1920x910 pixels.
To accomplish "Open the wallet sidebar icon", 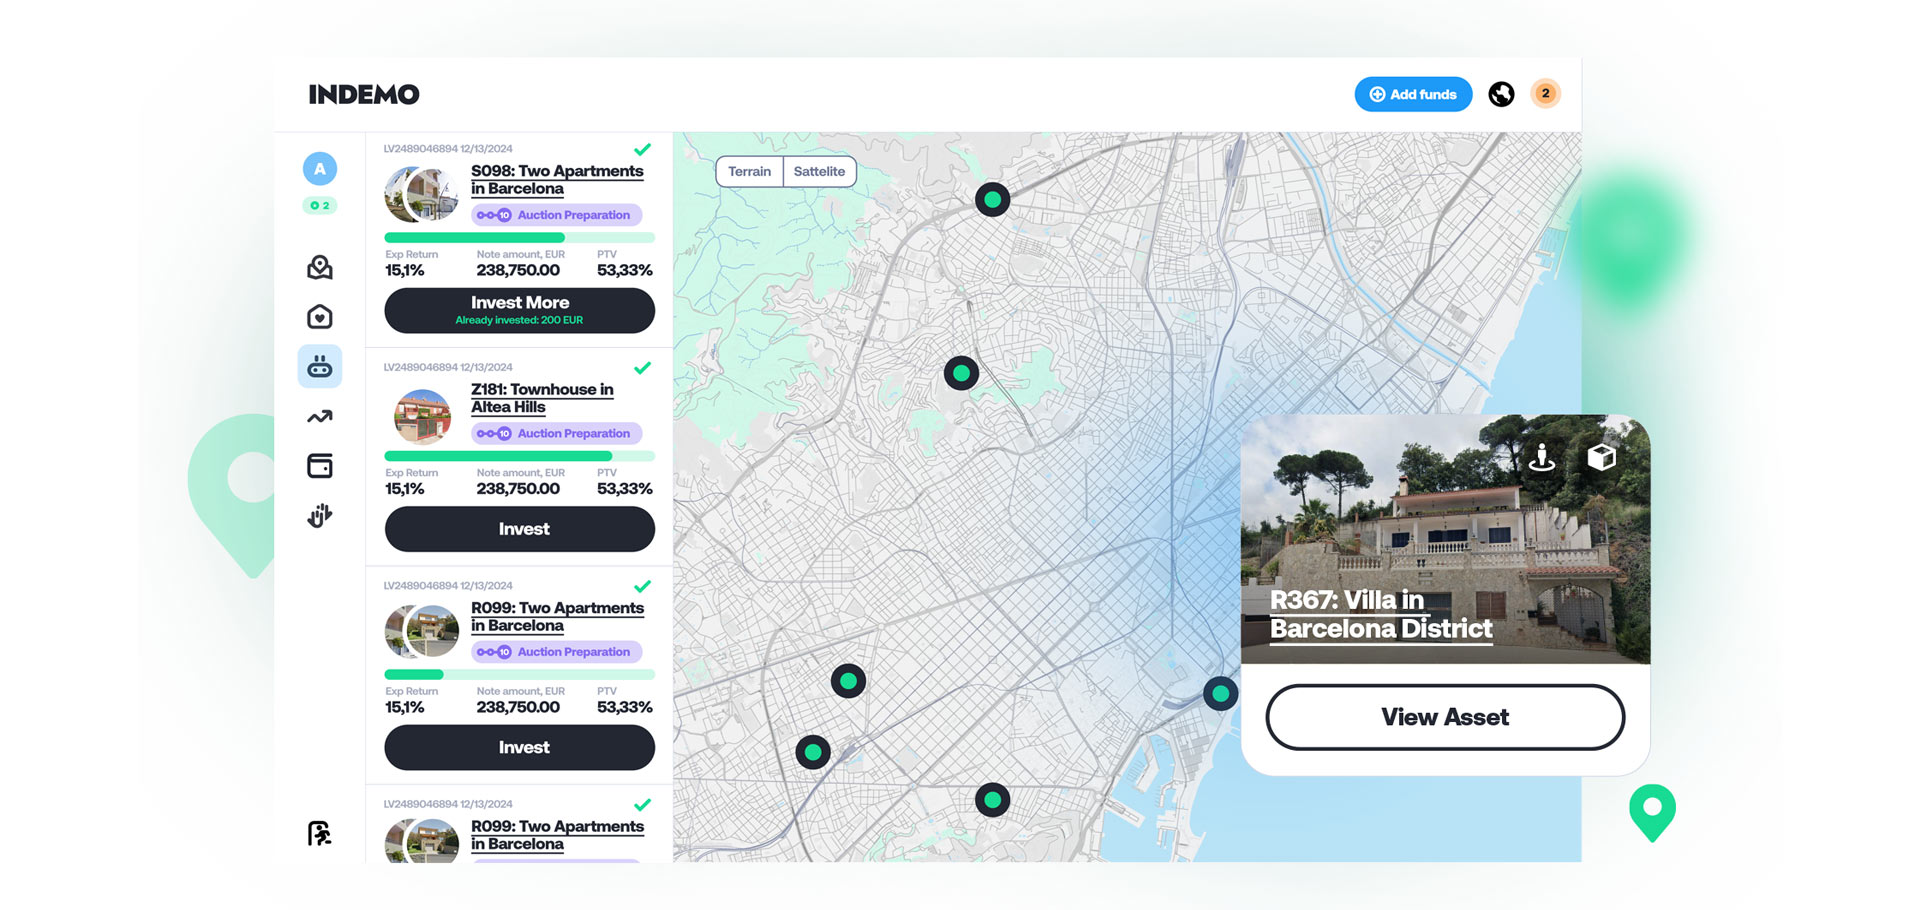I will [x=320, y=466].
